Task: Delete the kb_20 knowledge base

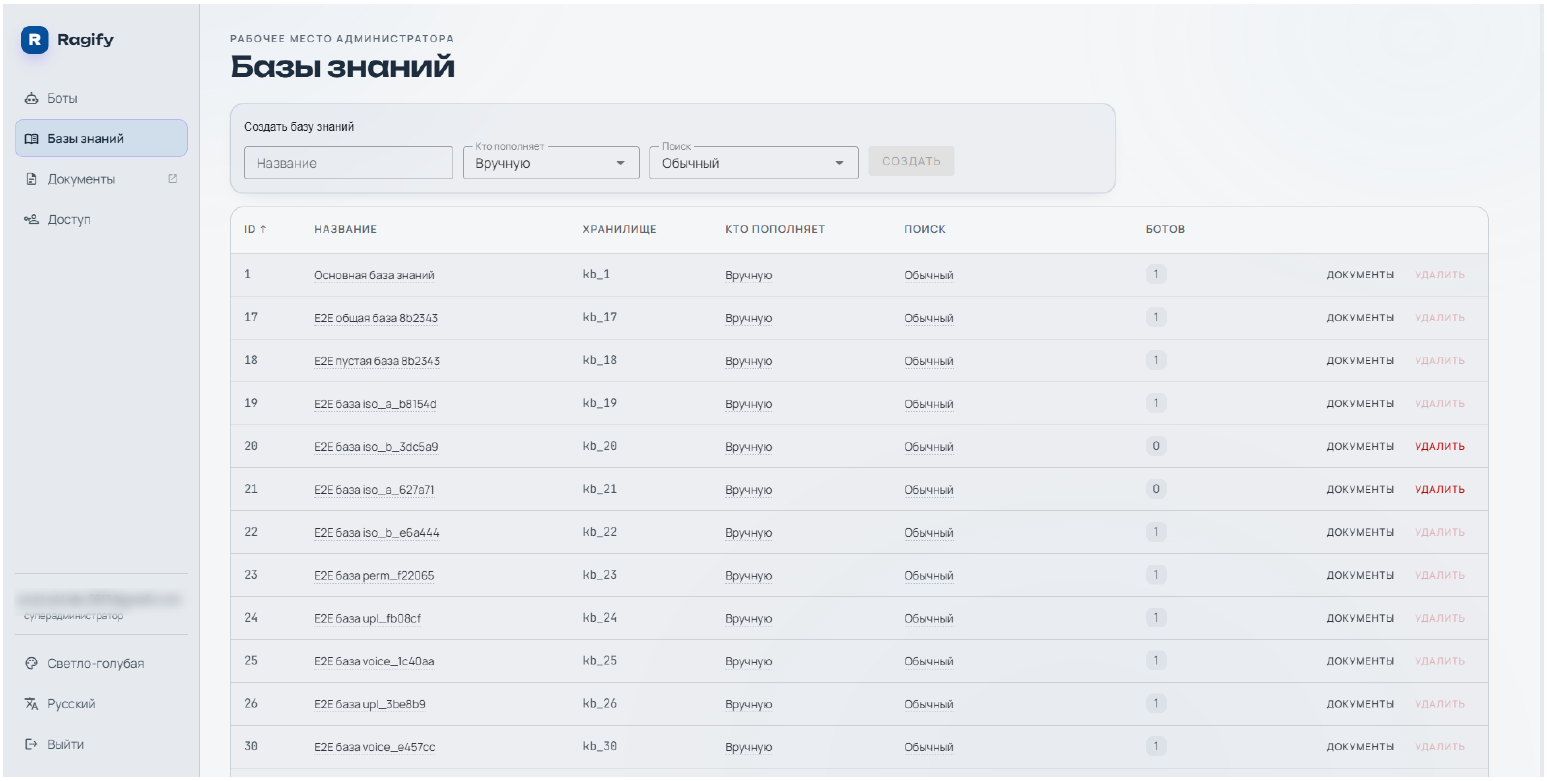Action: (x=1440, y=447)
